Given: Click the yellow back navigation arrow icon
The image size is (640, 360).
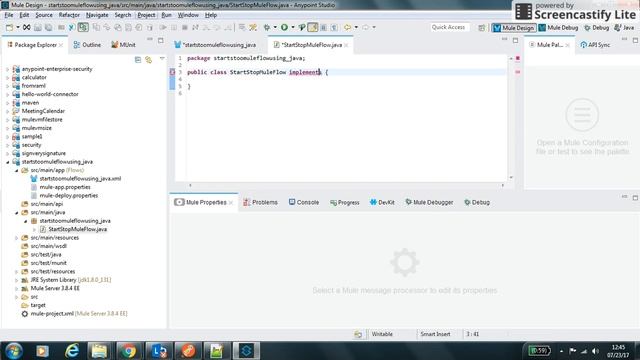Looking at the screenshot, I should click(x=347, y=27).
